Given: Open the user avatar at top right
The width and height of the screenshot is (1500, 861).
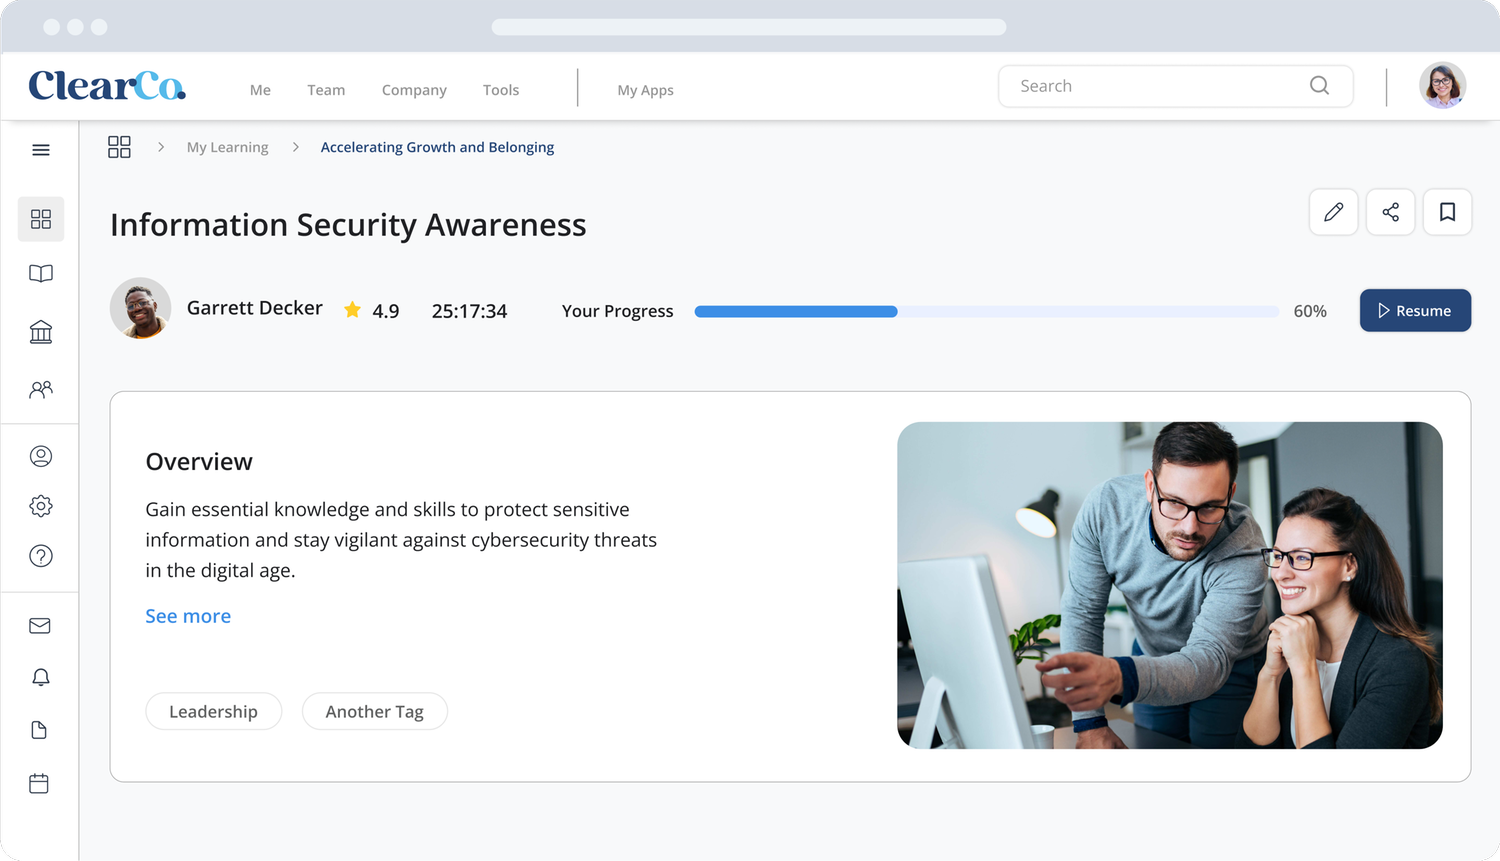Looking at the screenshot, I should click(x=1443, y=86).
